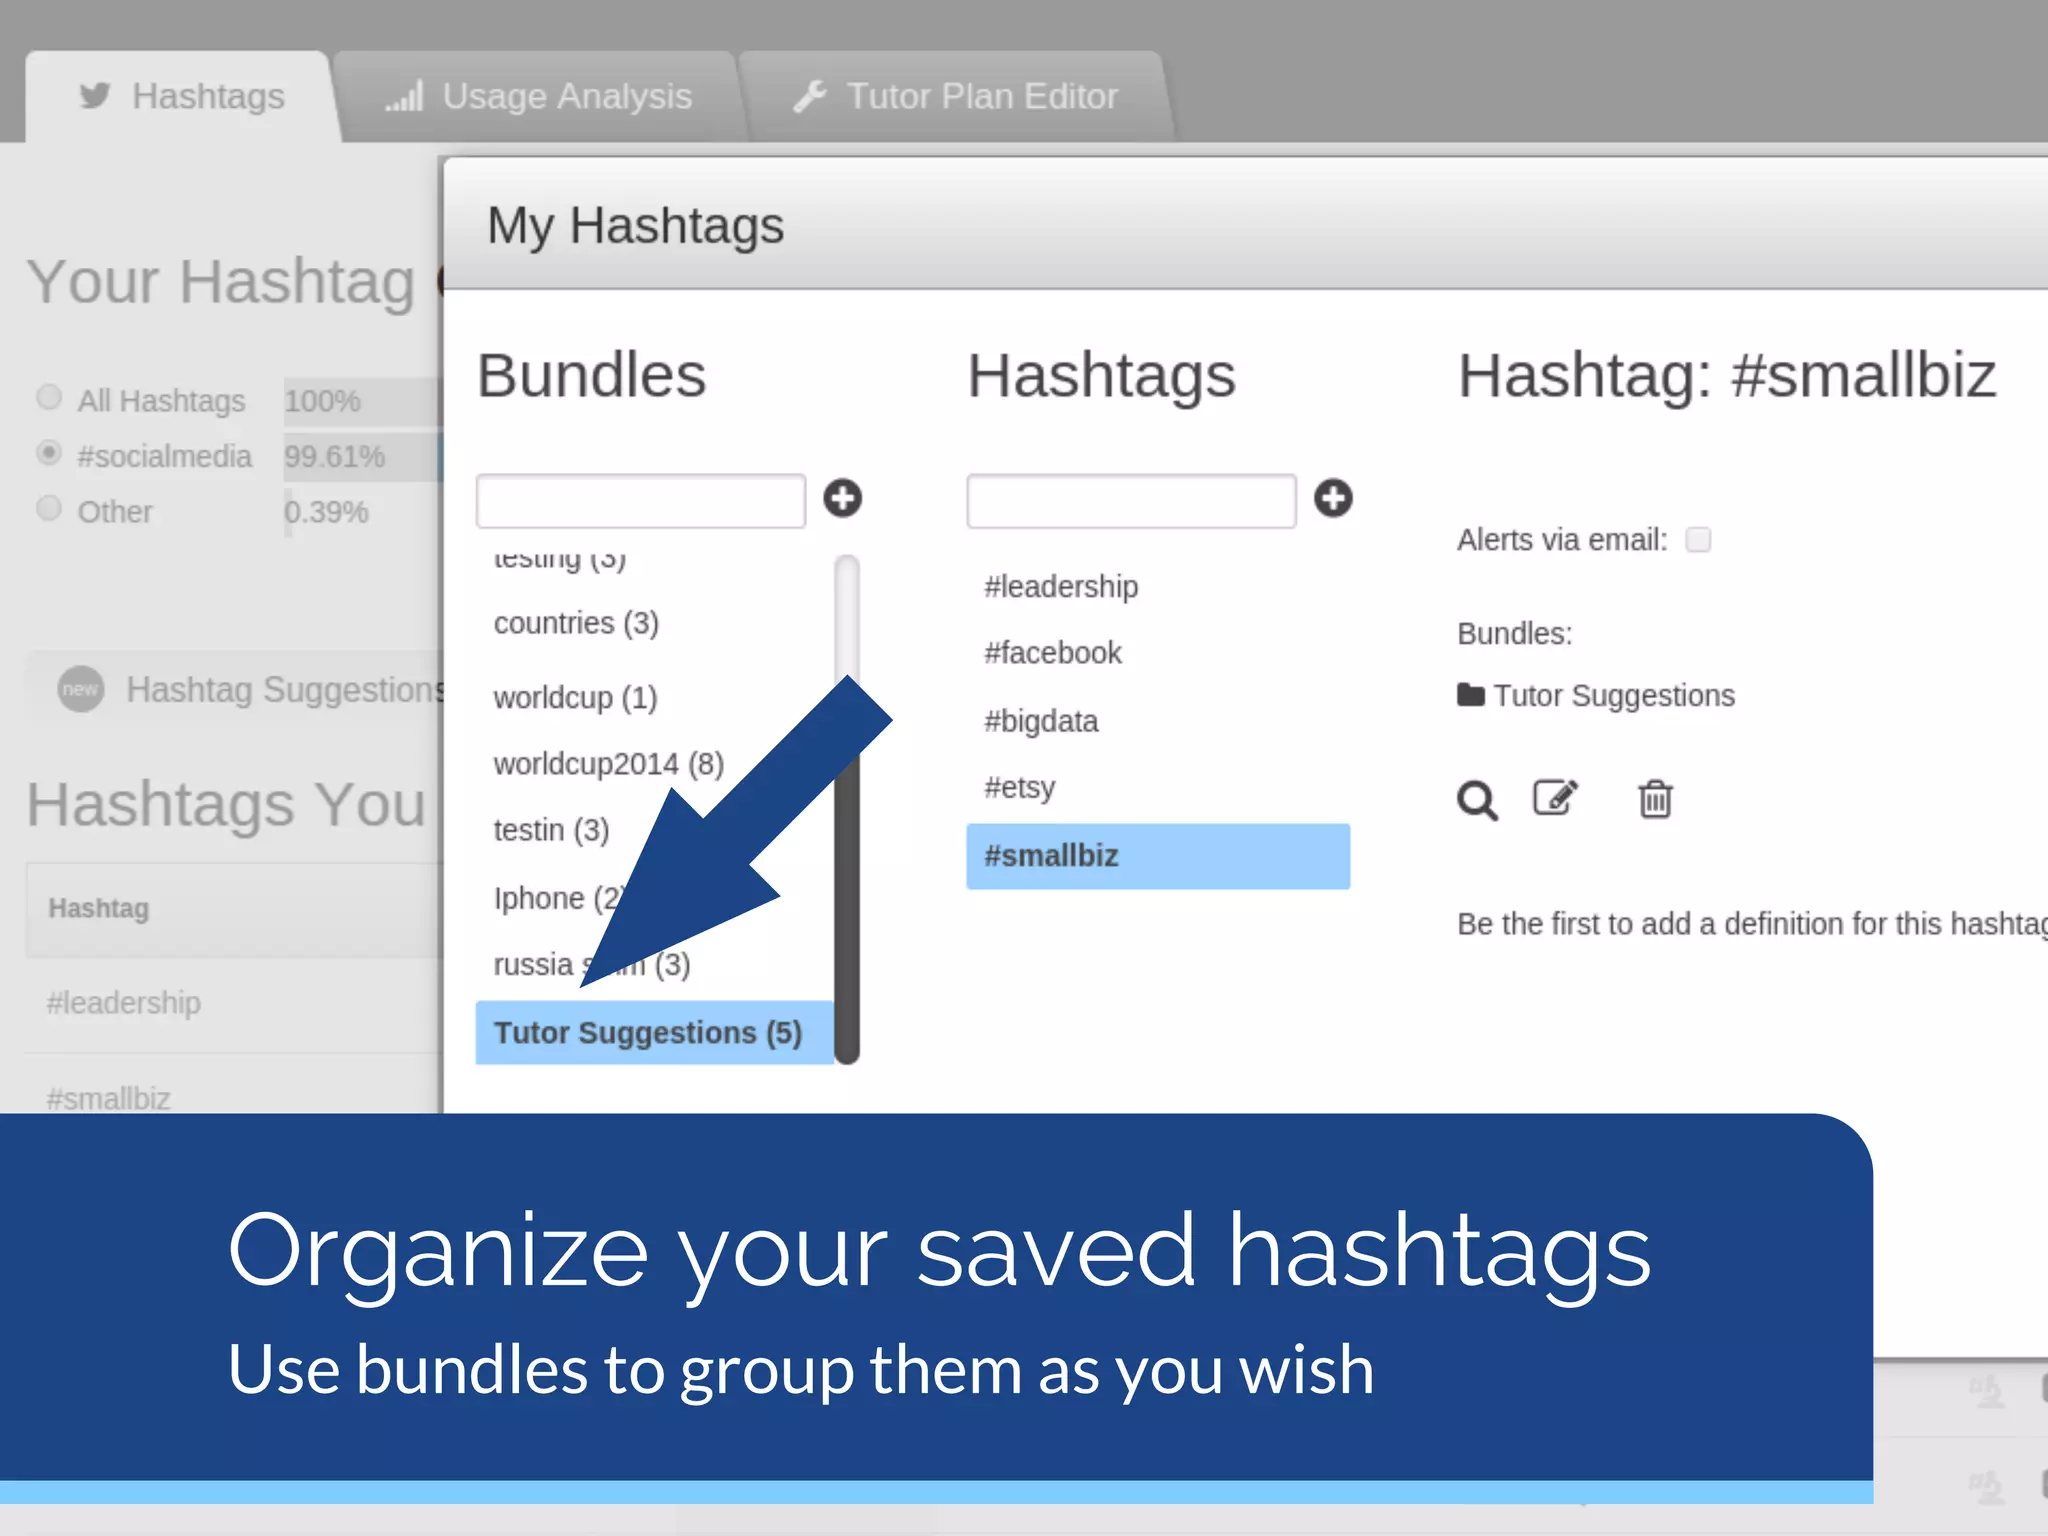Select the countries (3) bundle
Viewport: 2048px width, 1536px height.
pos(576,623)
